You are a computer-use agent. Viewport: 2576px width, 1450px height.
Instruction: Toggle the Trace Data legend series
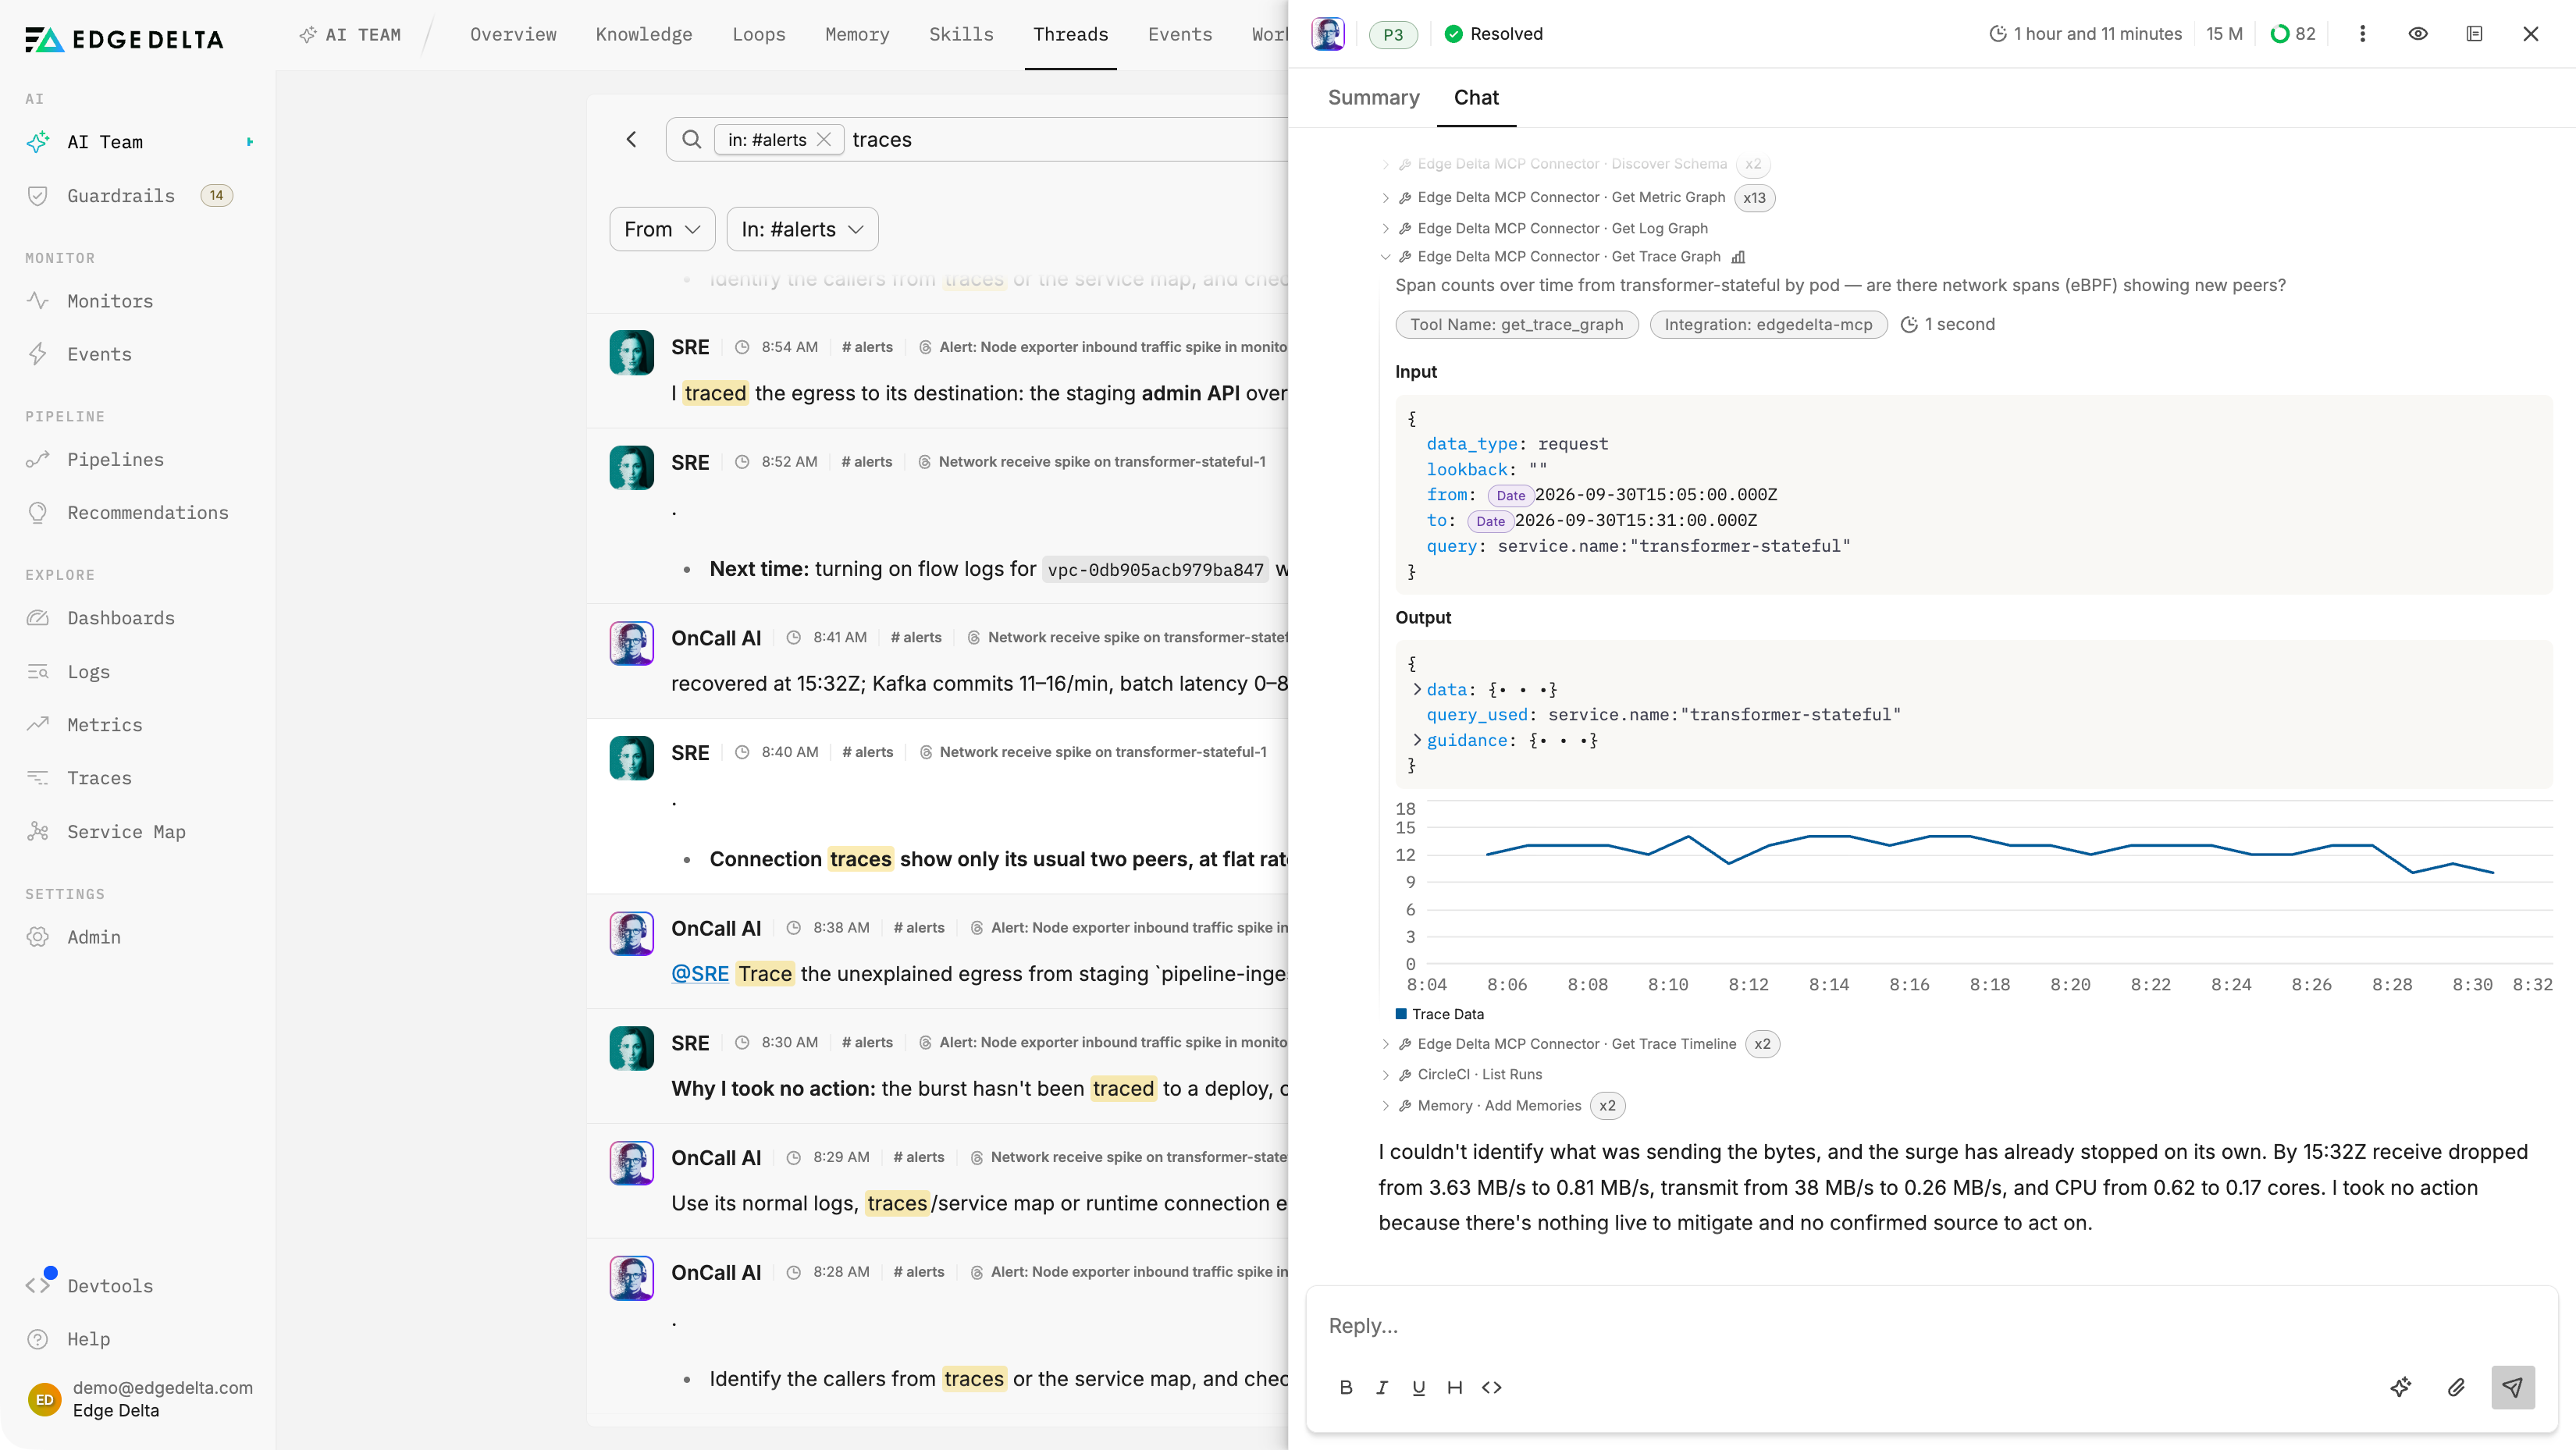click(1440, 1014)
